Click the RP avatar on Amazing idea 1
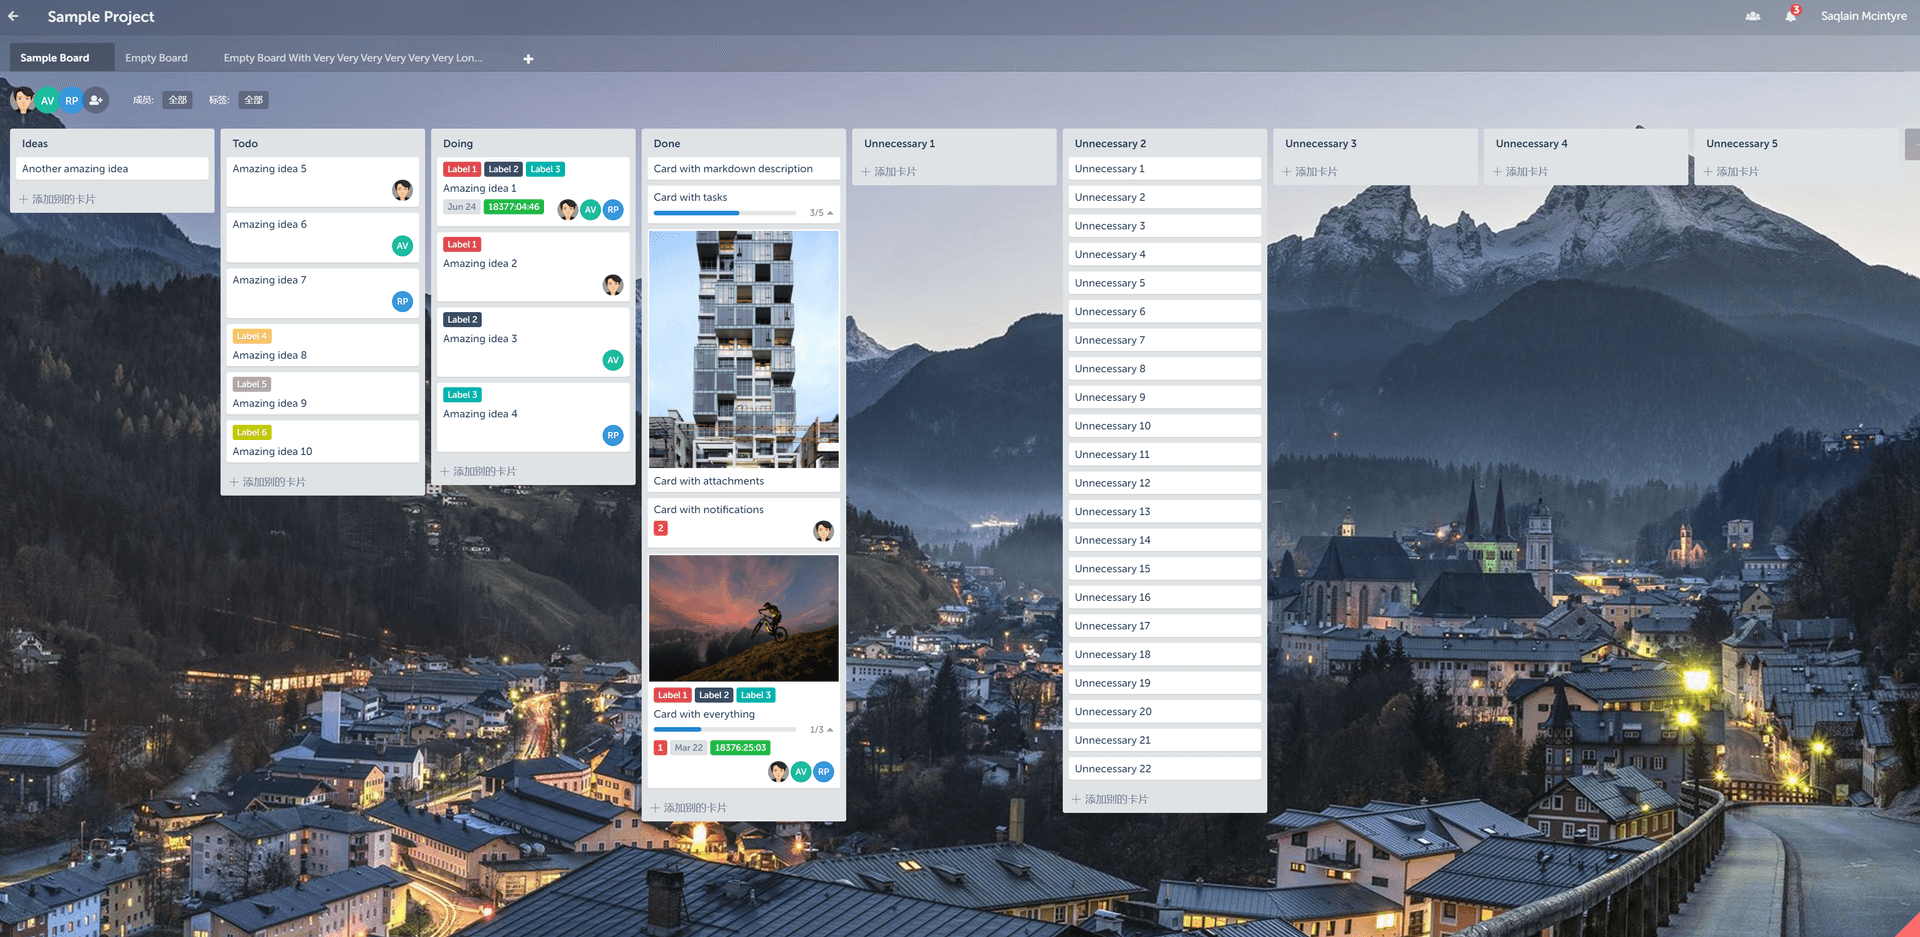 tap(613, 210)
